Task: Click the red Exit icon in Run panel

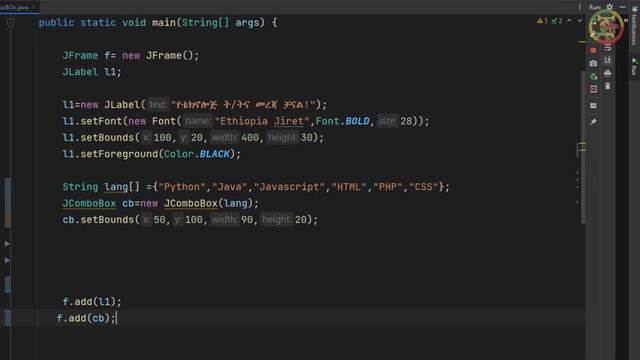Action: 593,89
